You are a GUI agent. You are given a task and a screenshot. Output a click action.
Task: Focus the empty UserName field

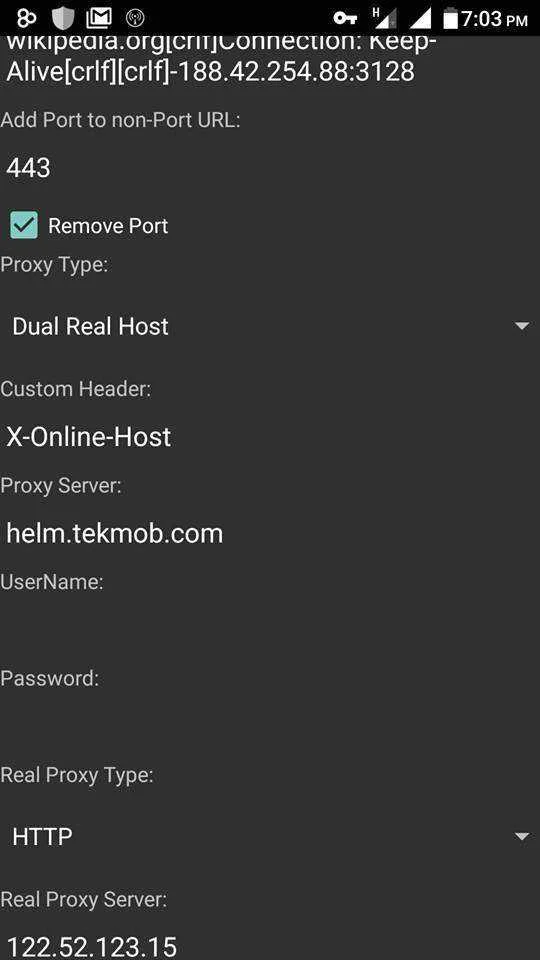(x=270, y=631)
